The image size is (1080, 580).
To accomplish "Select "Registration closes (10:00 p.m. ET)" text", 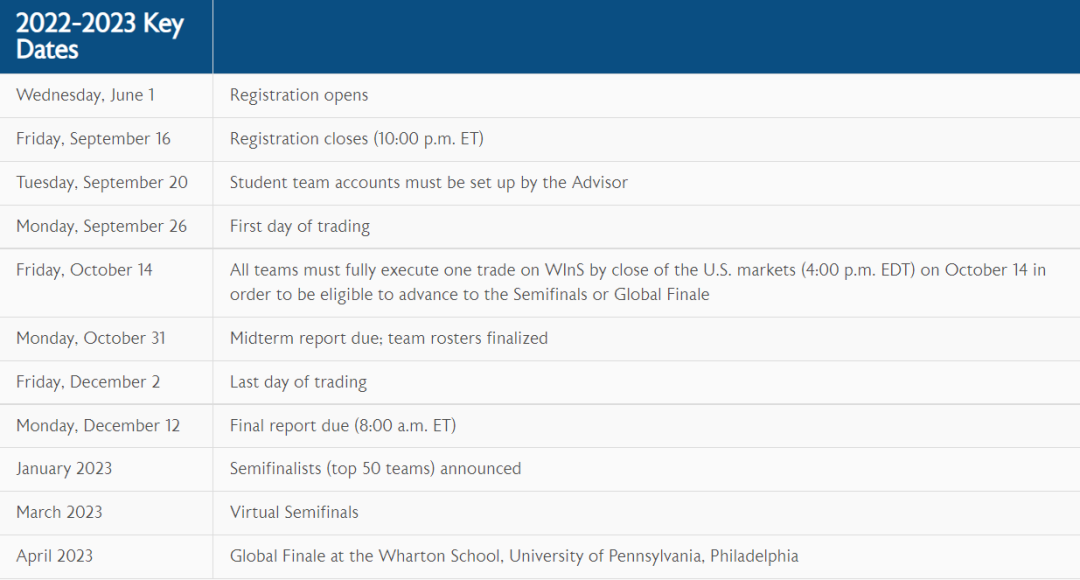I will click(356, 139).
